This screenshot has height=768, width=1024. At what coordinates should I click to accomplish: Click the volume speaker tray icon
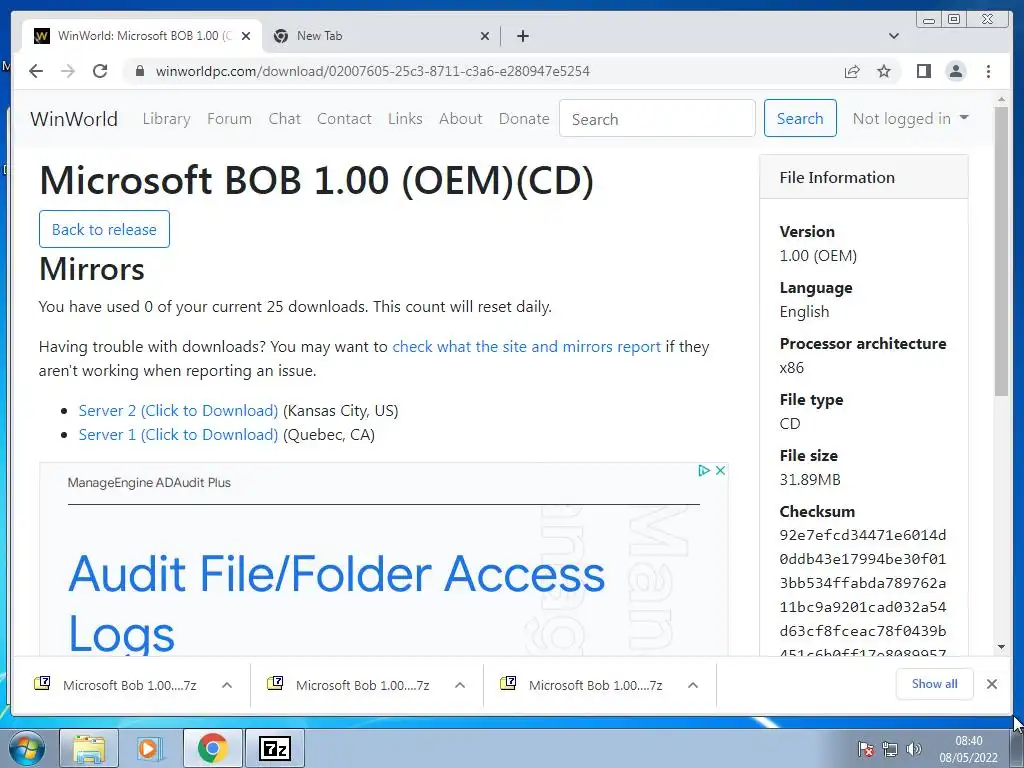tap(914, 749)
